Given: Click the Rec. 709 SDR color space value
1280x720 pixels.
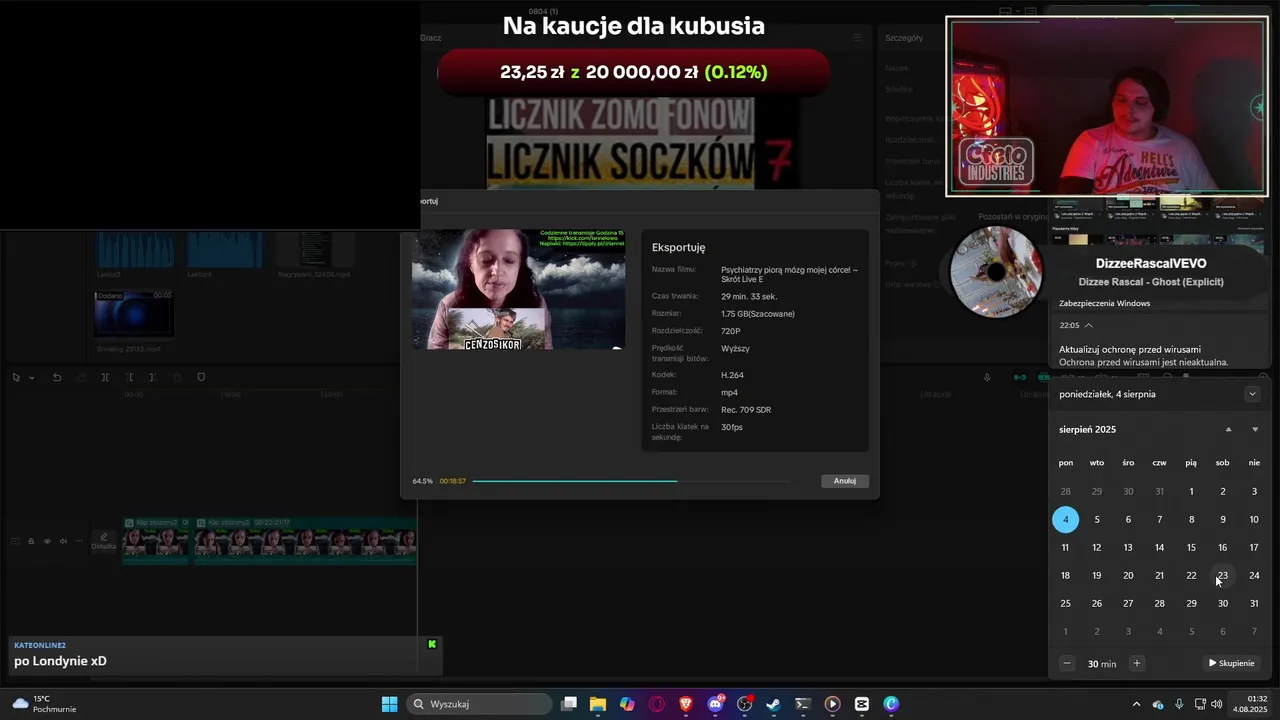Looking at the screenshot, I should [x=746, y=410].
